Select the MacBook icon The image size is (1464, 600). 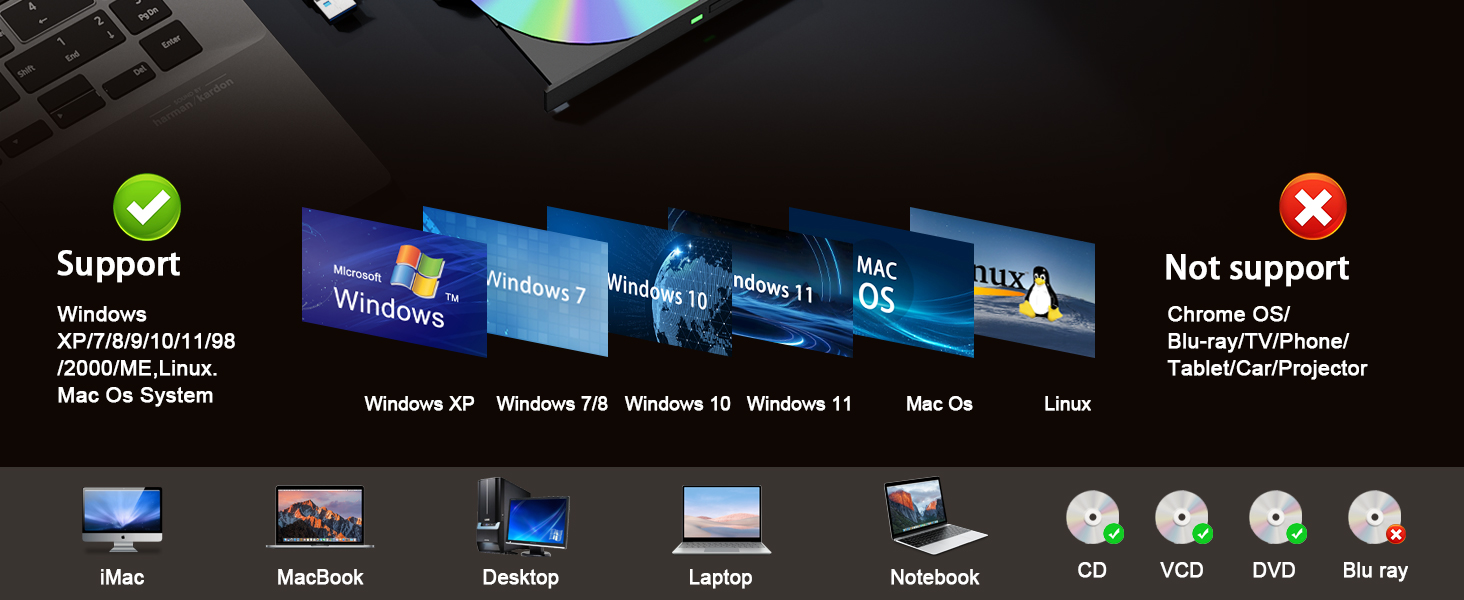[320, 517]
